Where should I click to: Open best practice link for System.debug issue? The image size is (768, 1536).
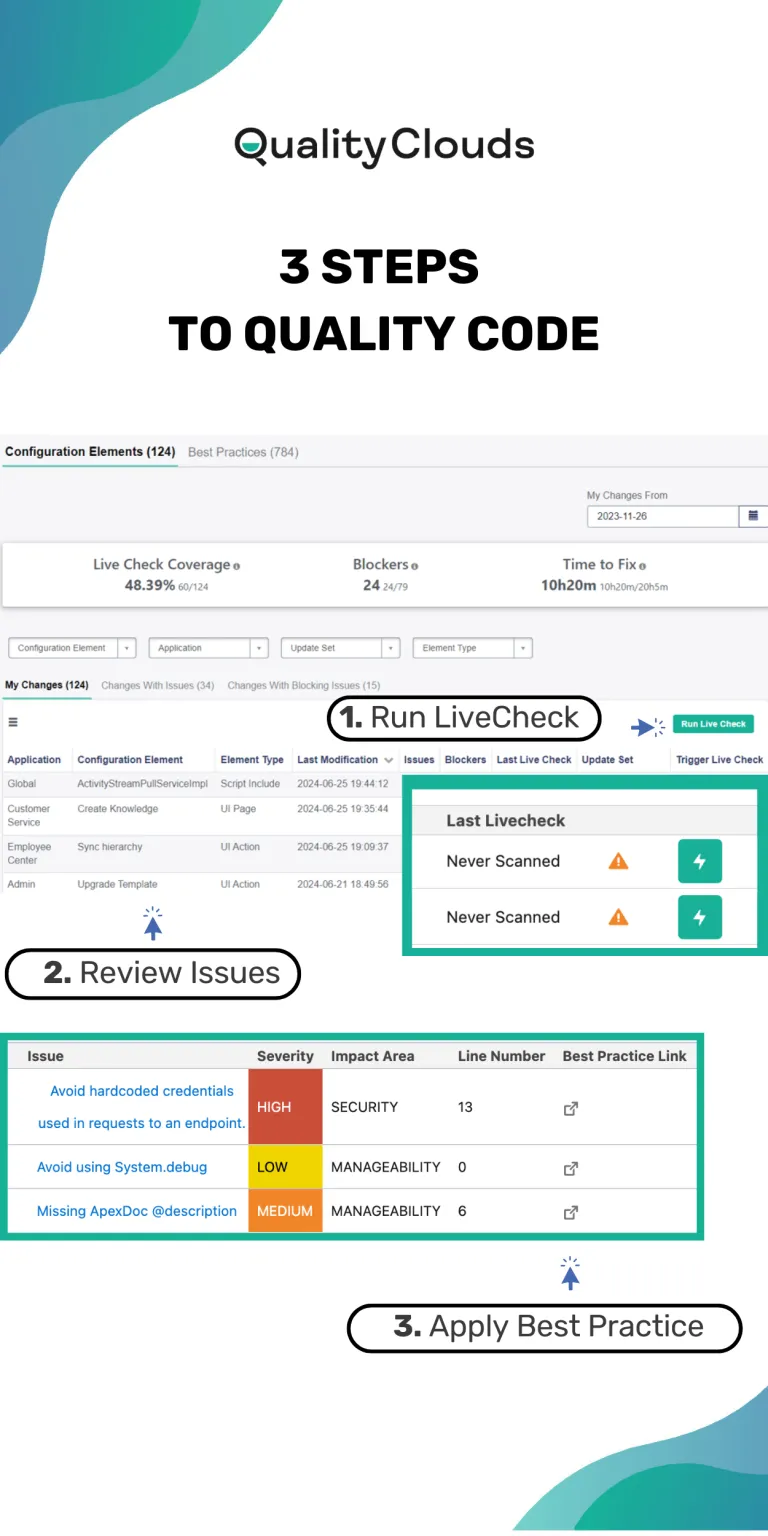571,1168
